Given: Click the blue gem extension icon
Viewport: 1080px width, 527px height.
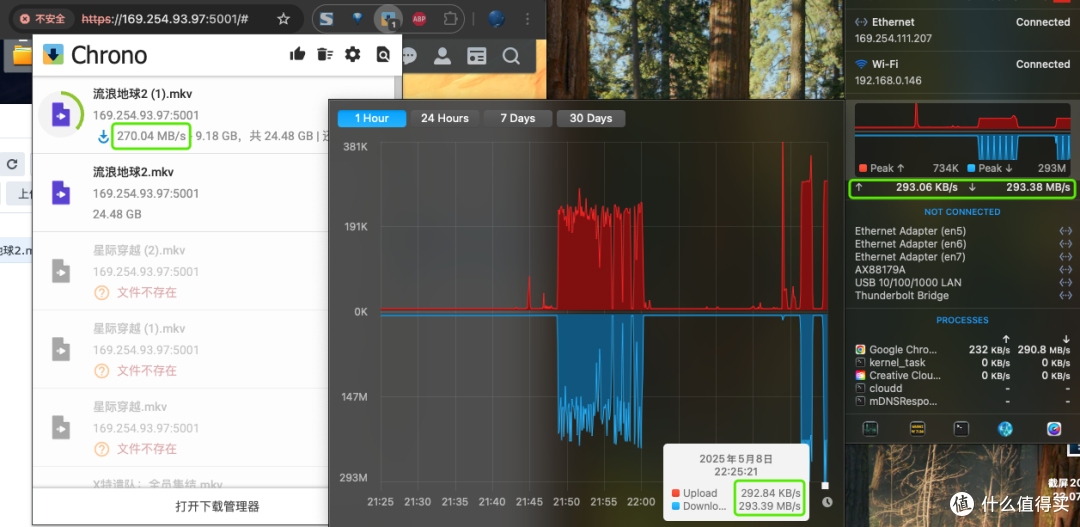Looking at the screenshot, I should (x=357, y=19).
